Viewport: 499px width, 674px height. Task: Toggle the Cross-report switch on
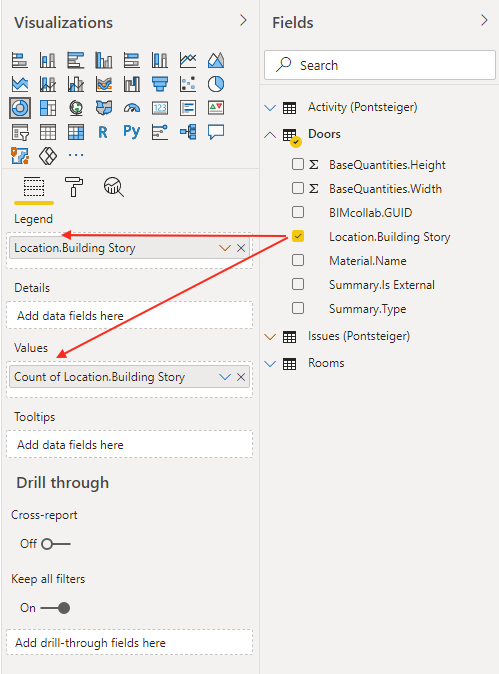click(55, 544)
